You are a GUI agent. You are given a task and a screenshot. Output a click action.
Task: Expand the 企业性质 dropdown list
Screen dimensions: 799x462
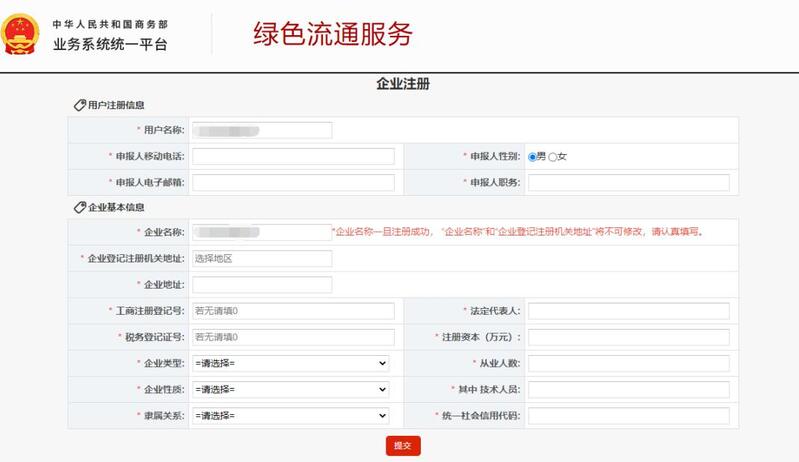click(x=290, y=389)
